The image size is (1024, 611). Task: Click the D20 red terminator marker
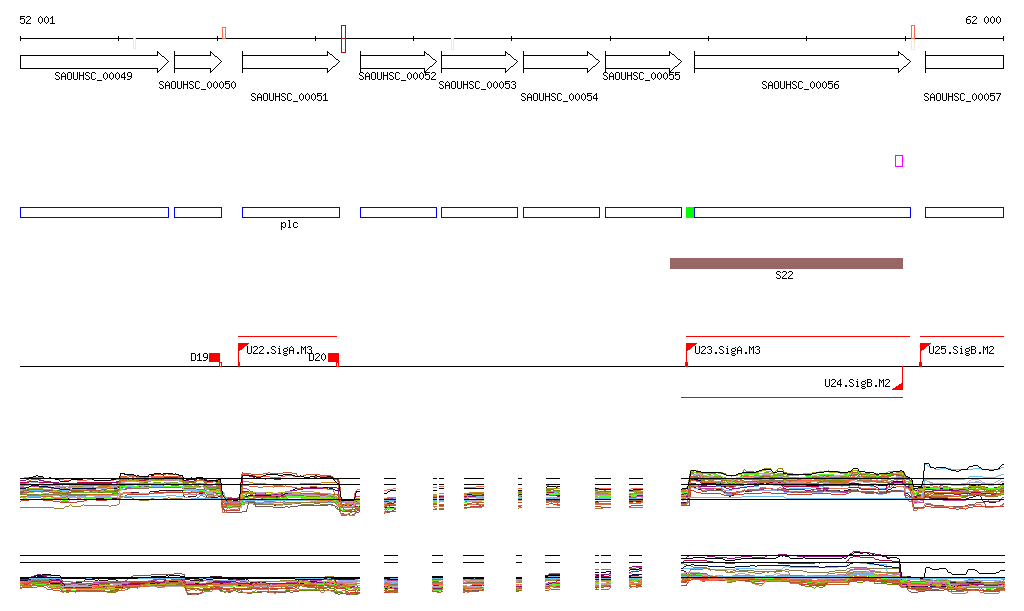(333, 357)
